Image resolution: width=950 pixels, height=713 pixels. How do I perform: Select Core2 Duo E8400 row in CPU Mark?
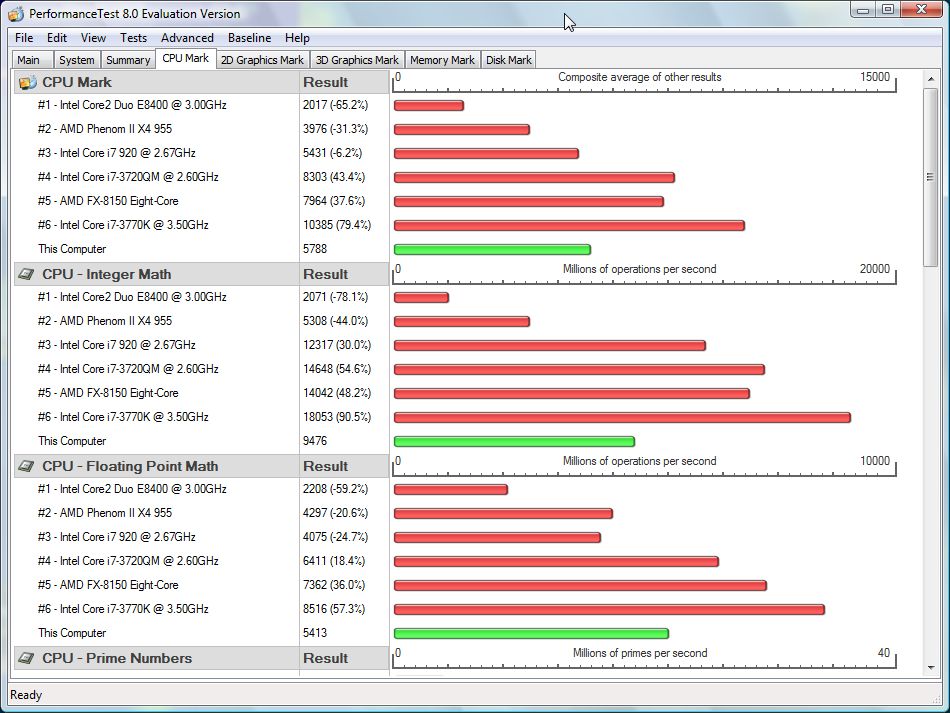tap(132, 105)
